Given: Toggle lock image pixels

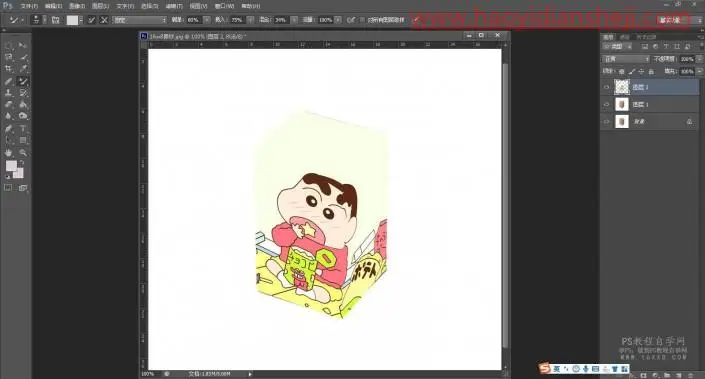Looking at the screenshot, I should click(x=632, y=71).
